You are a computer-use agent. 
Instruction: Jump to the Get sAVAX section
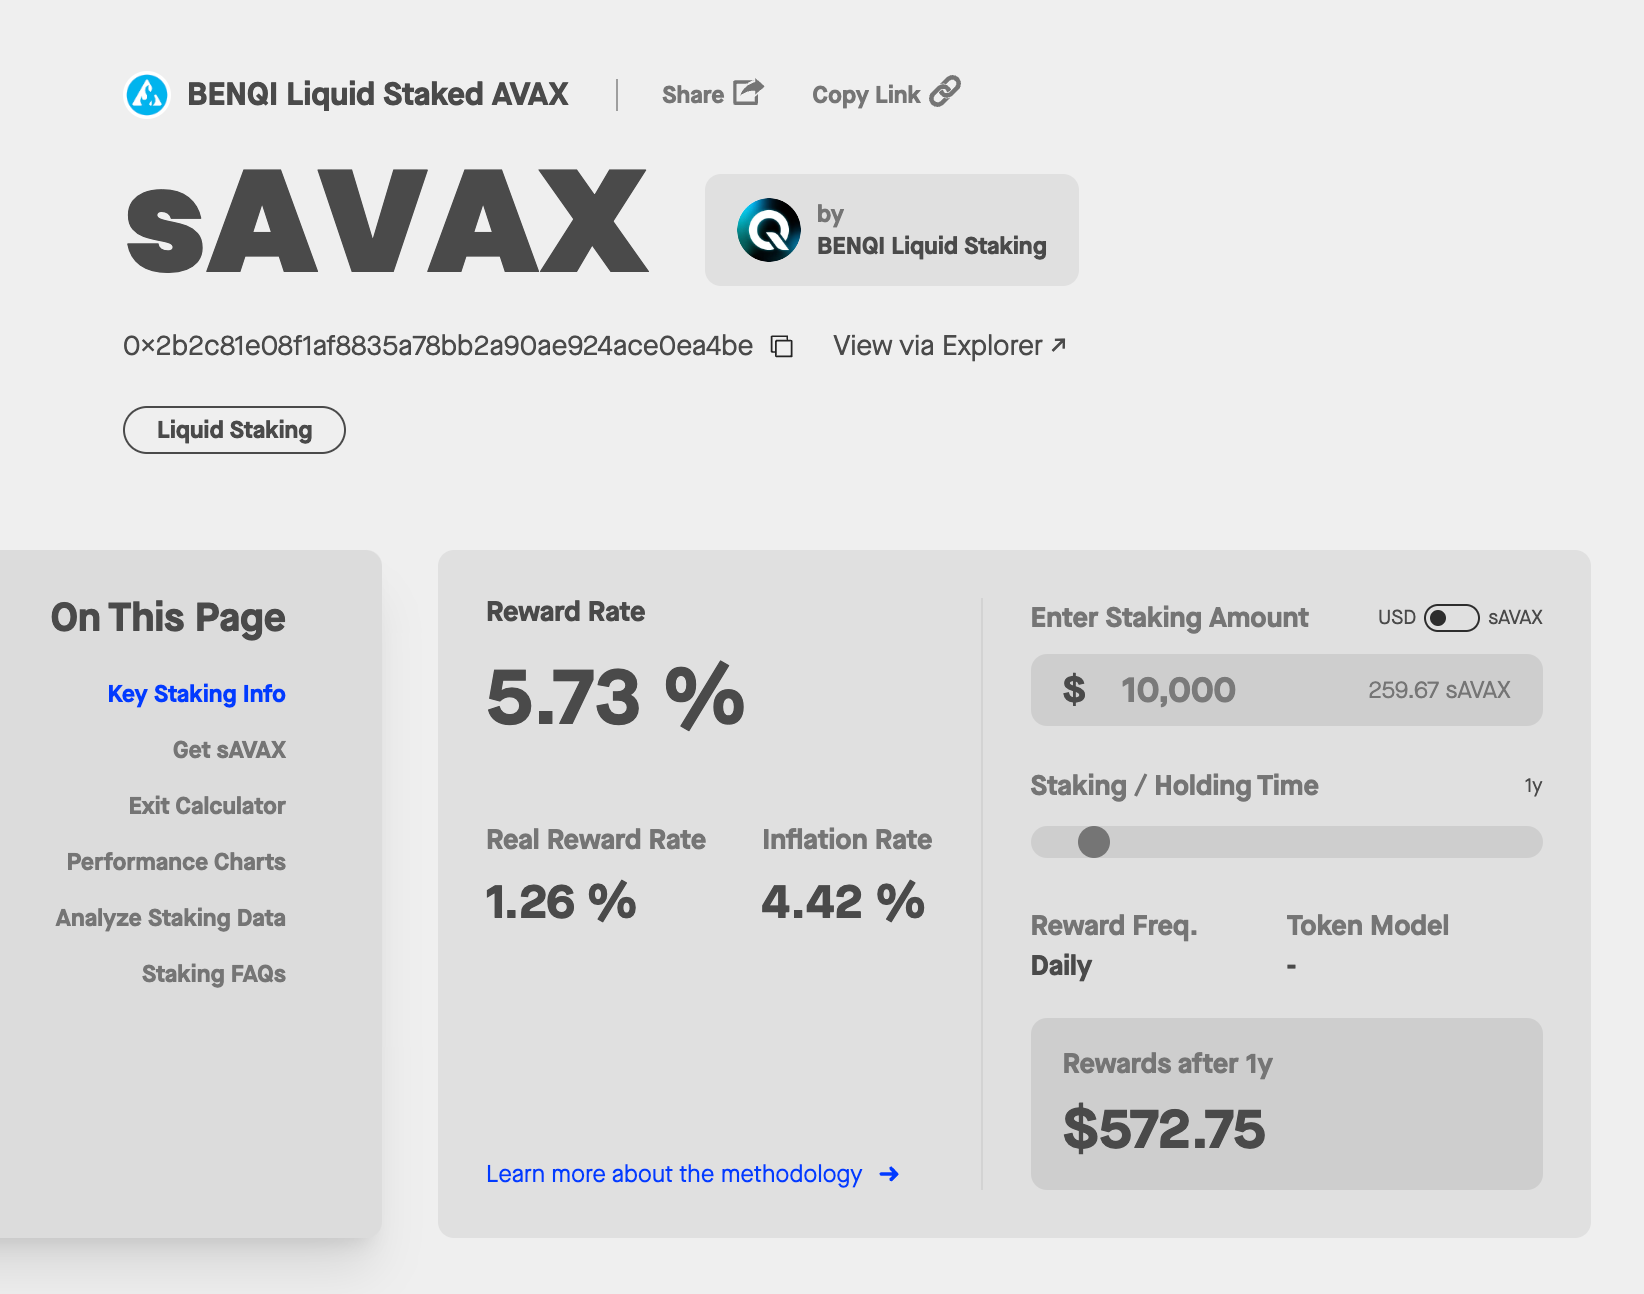(229, 750)
